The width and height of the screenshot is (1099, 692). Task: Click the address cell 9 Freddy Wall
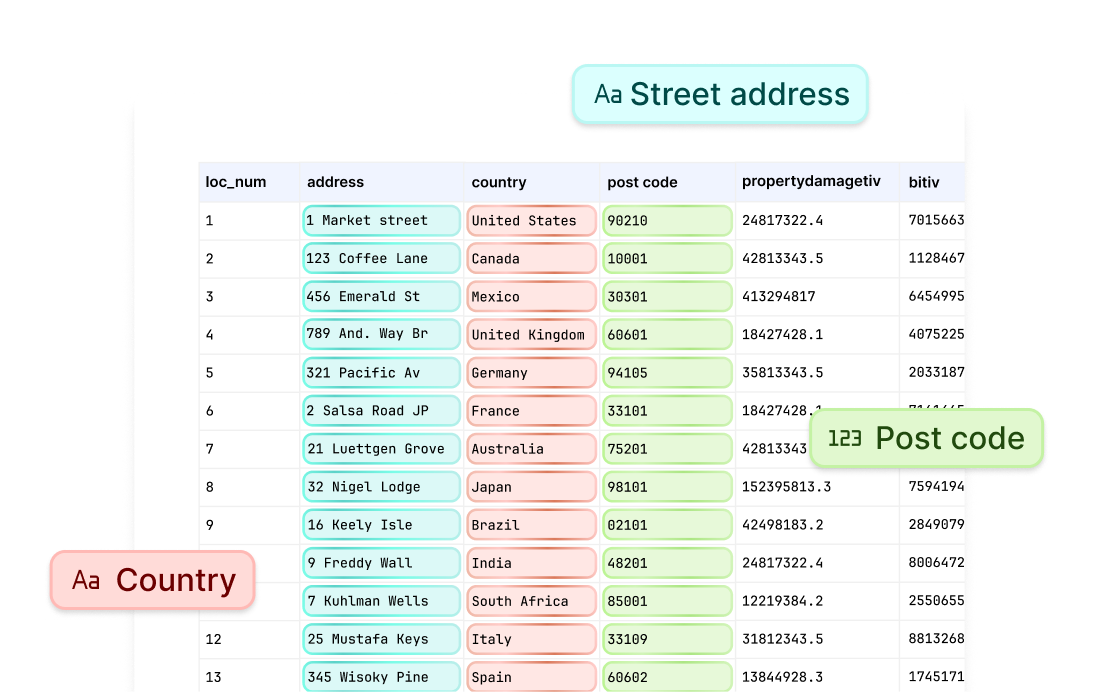click(x=381, y=562)
